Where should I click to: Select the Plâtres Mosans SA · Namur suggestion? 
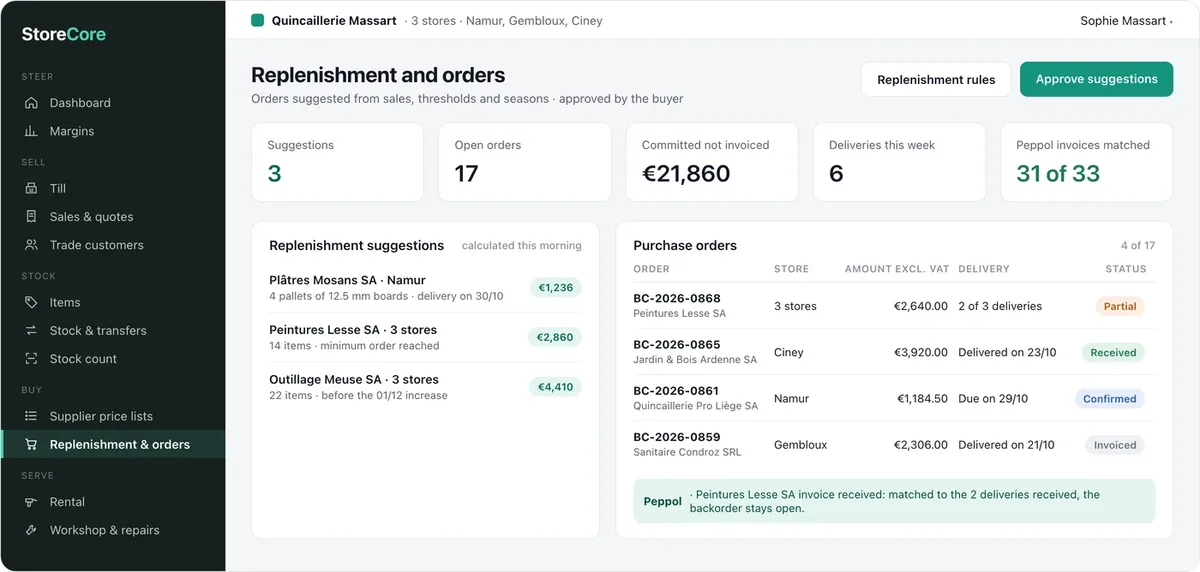coord(425,288)
